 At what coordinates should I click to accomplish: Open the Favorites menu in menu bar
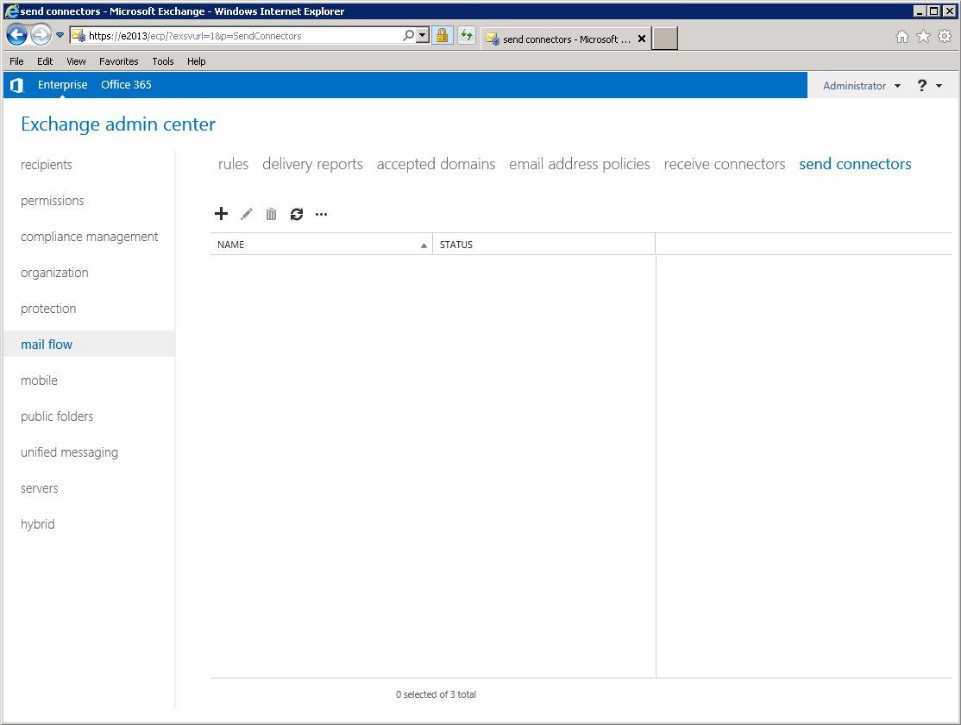coord(119,61)
